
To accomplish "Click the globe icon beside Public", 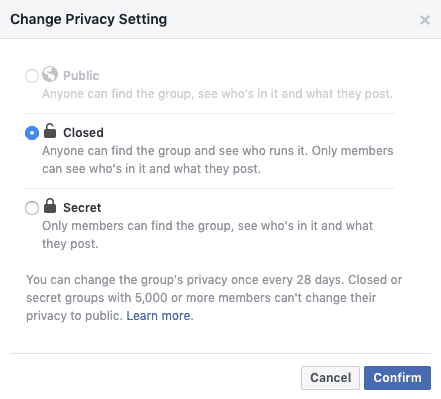I will 50,74.
